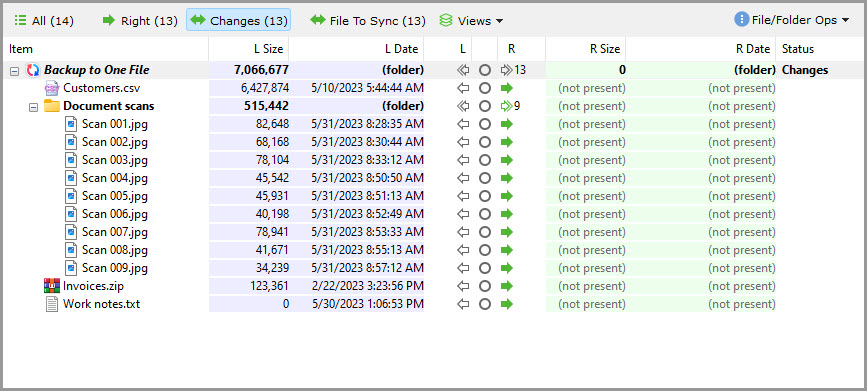Image resolution: width=867 pixels, height=391 pixels.
Task: Set Customers.csv to copy left
Action: coord(463,88)
